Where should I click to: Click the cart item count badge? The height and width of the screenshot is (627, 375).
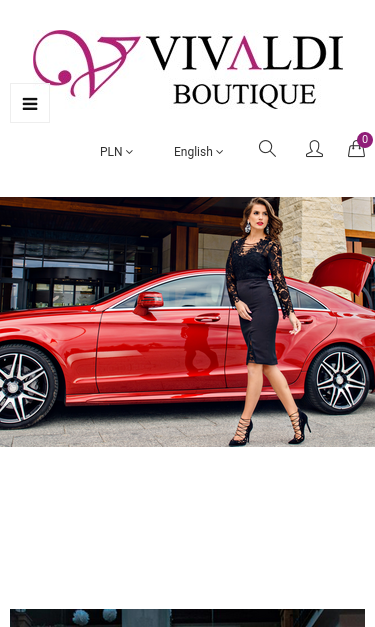point(365,140)
